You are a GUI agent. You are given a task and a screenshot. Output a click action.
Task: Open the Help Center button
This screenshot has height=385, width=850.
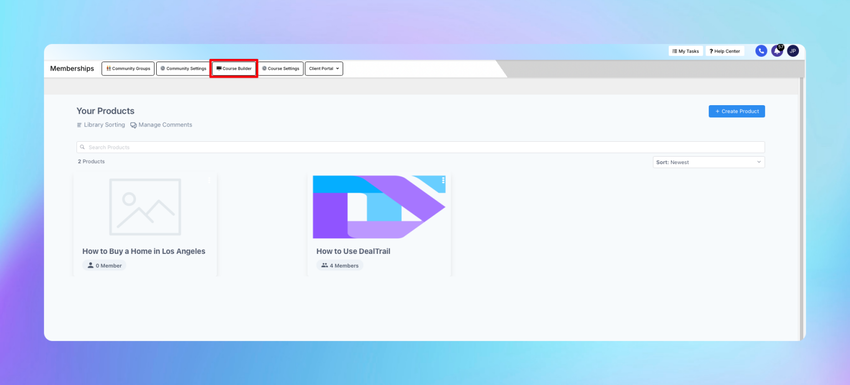coord(725,51)
